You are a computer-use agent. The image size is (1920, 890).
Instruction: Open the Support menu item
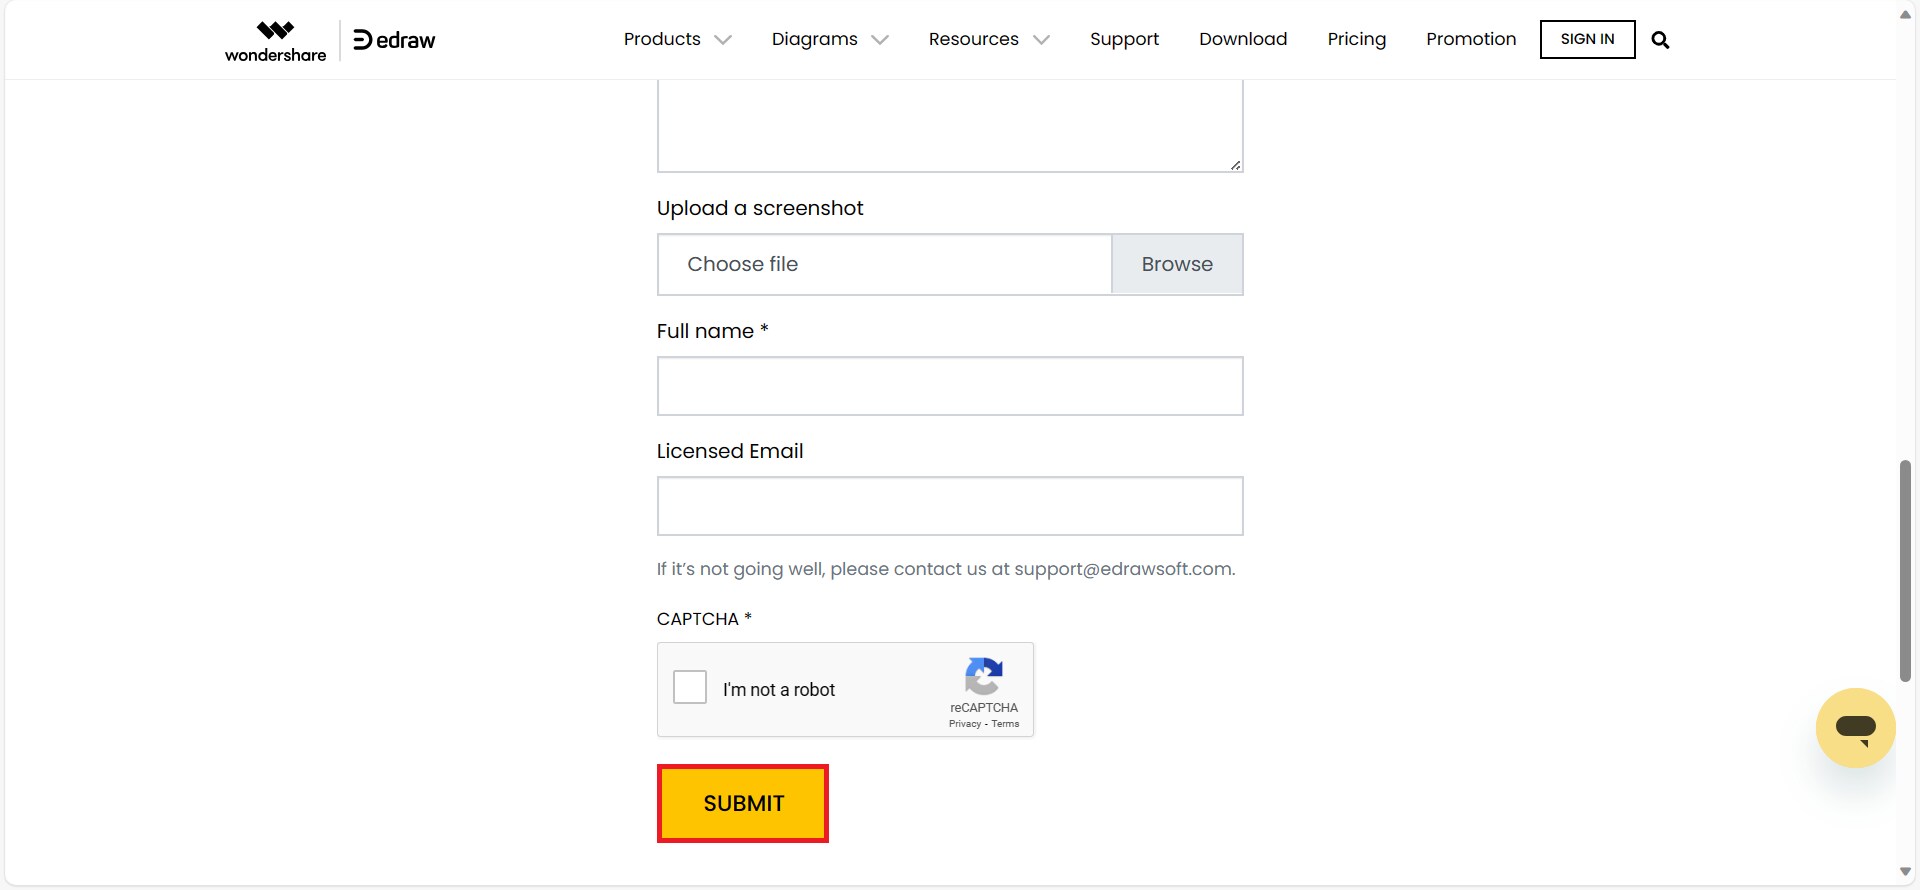[1124, 39]
